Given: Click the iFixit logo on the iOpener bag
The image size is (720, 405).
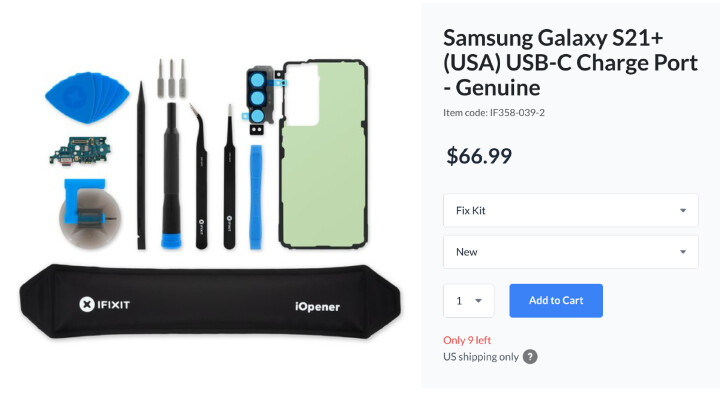Looking at the screenshot, I should (x=104, y=304).
